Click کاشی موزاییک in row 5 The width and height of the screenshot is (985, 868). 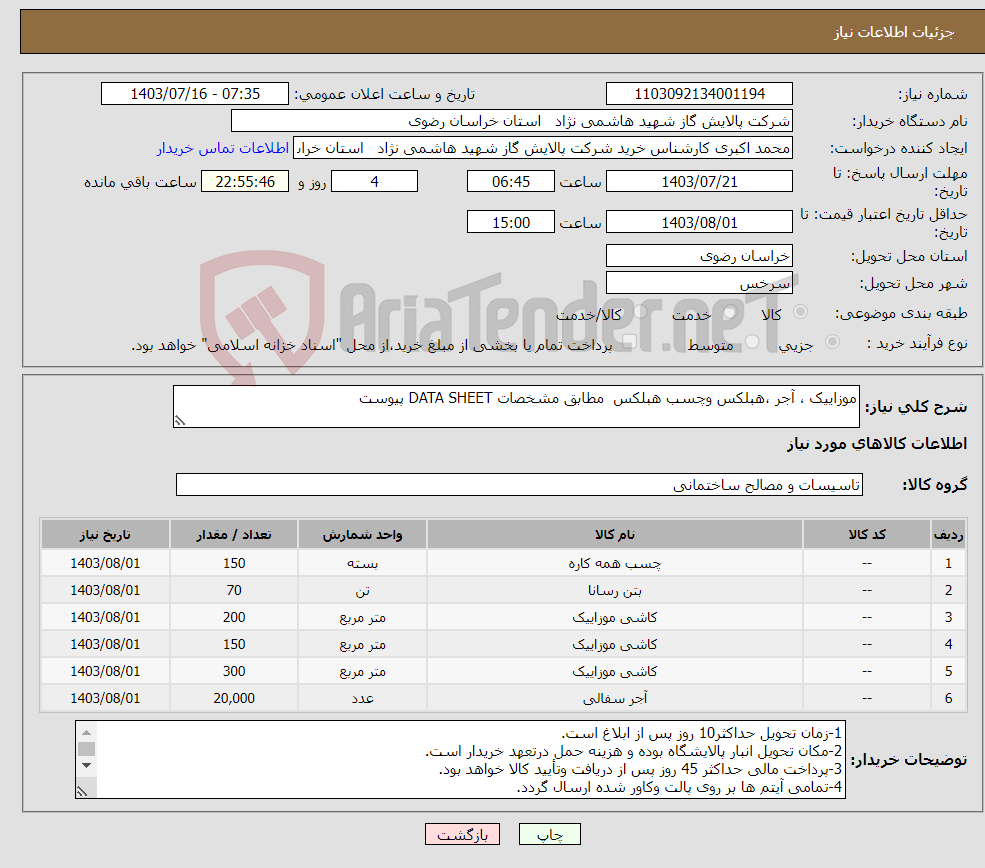pyautogui.click(x=614, y=671)
